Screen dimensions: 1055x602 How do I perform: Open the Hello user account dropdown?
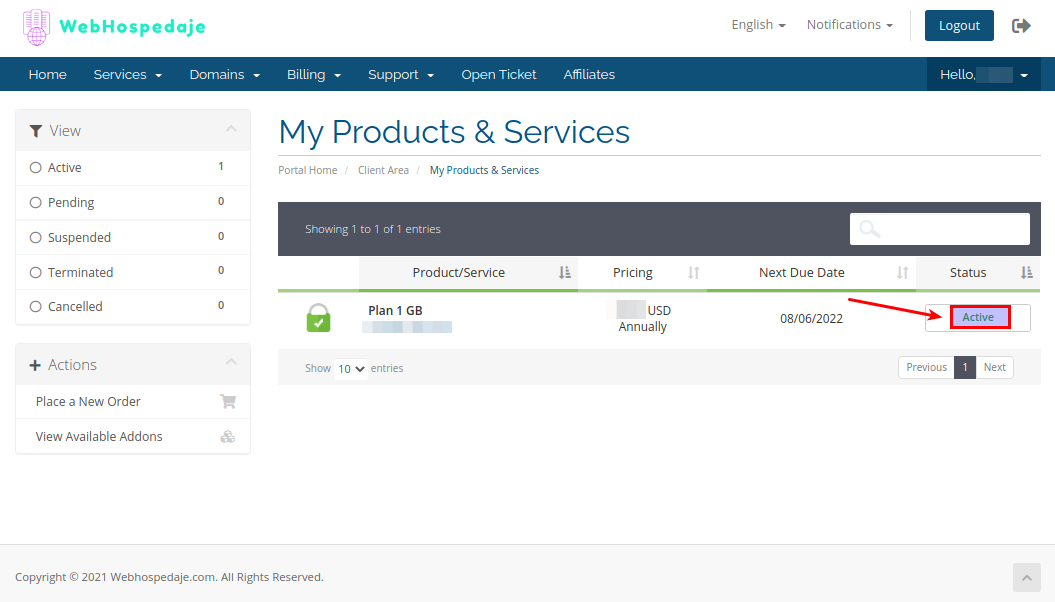984,75
